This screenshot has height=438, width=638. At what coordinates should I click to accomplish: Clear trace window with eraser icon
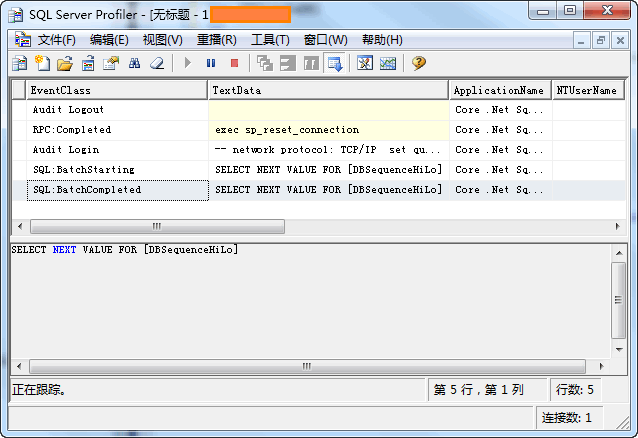pyautogui.click(x=157, y=63)
